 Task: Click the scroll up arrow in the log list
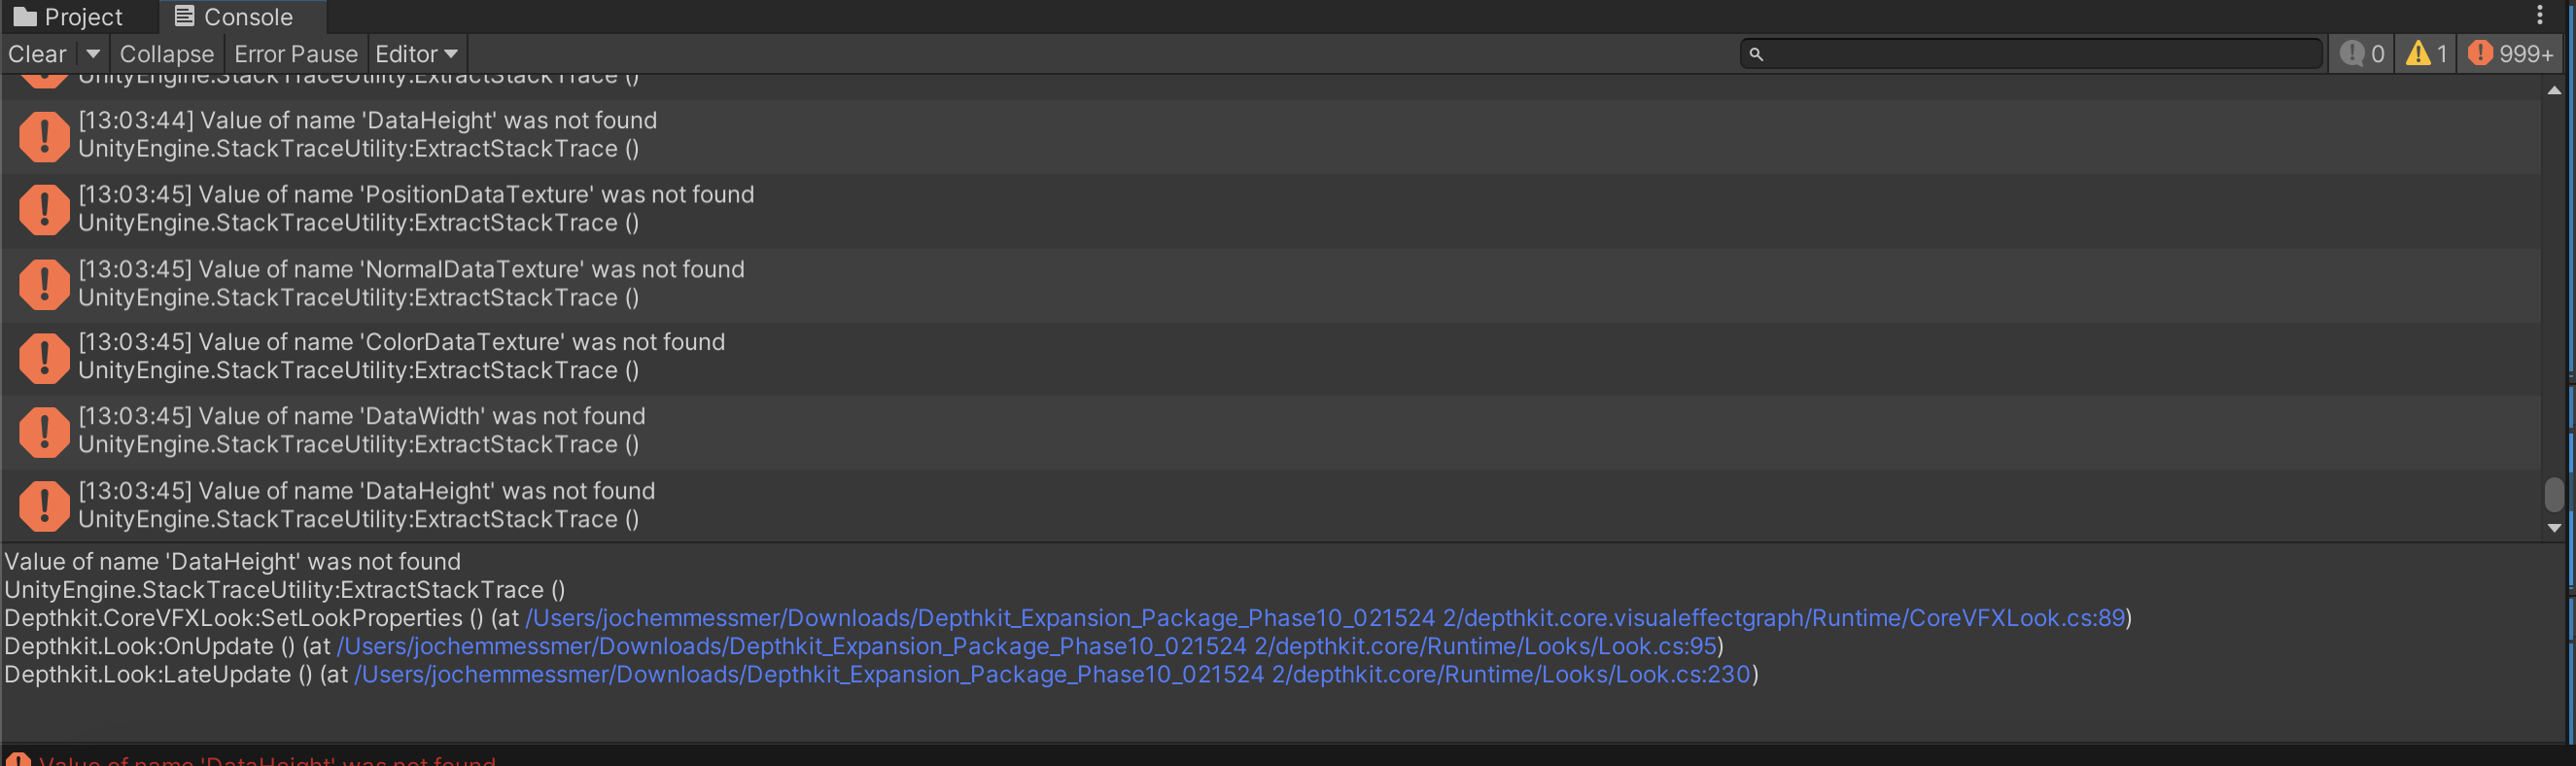point(2554,90)
